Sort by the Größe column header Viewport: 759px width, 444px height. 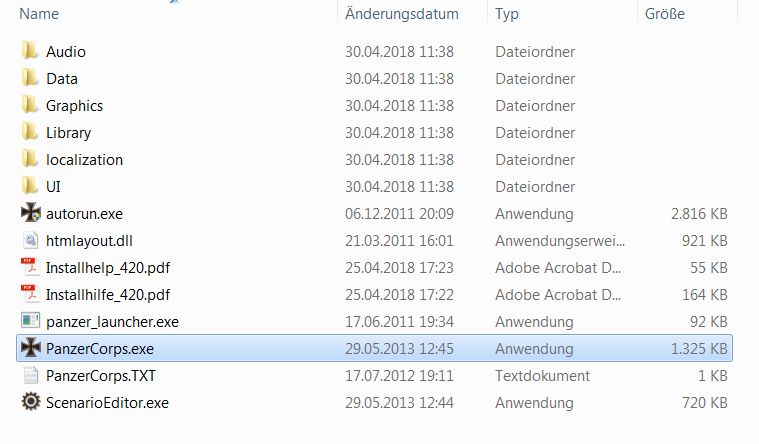[x=664, y=14]
